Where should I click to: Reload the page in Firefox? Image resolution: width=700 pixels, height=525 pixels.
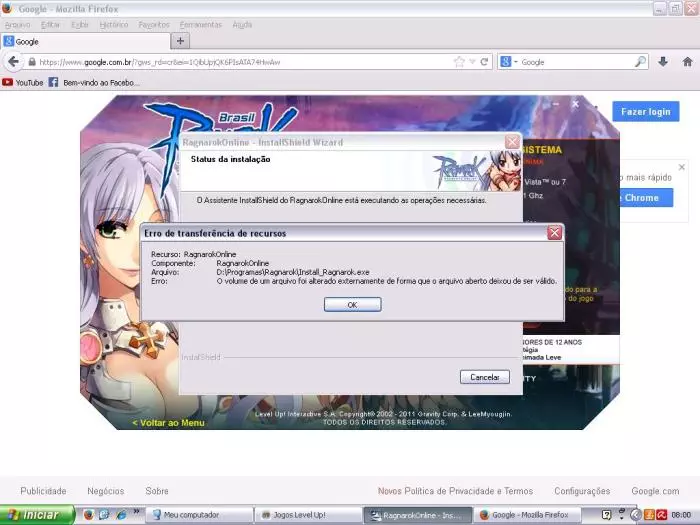484,62
